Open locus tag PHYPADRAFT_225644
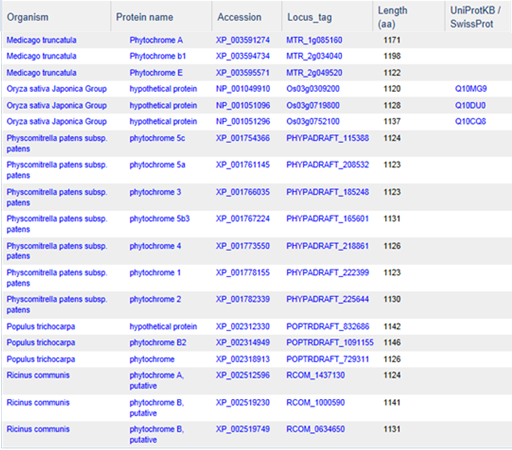Viewport: 512px width, 450px height. 327,299
